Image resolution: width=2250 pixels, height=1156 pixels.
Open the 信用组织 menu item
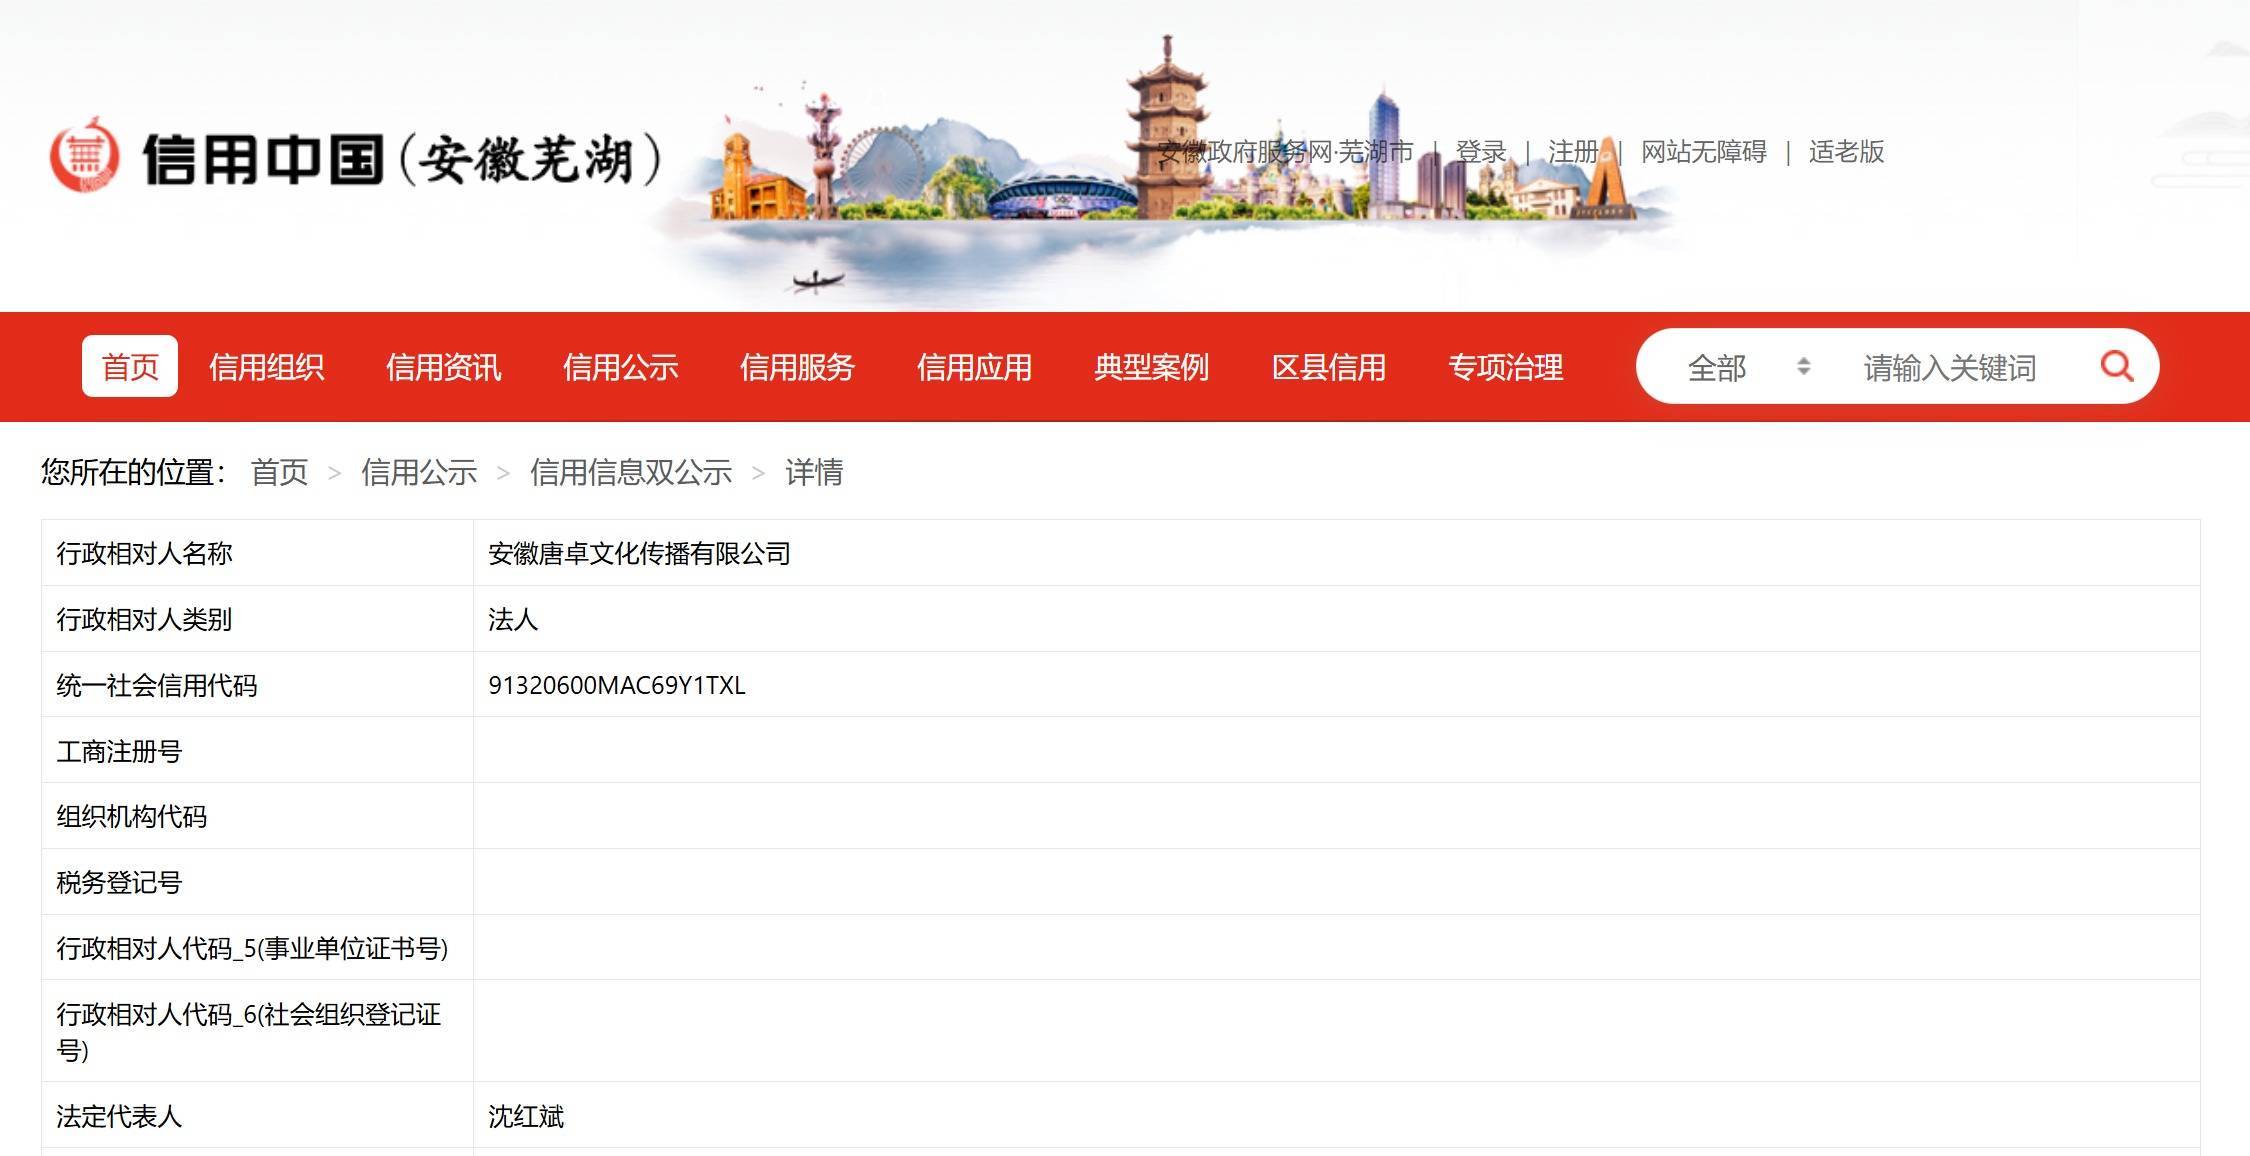(266, 367)
